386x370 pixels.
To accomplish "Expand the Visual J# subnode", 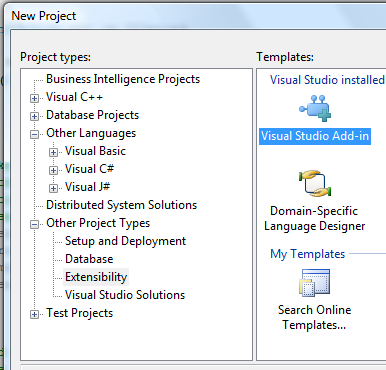I will tap(53, 188).
